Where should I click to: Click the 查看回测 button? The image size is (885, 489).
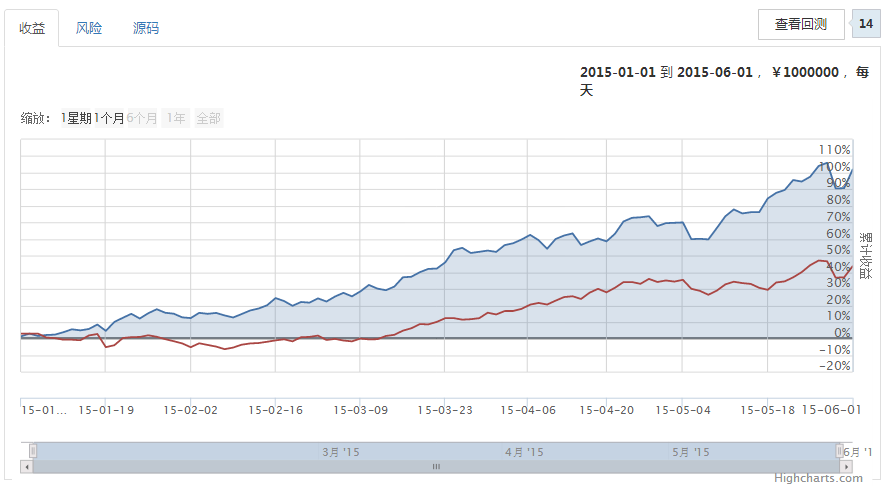click(x=801, y=24)
